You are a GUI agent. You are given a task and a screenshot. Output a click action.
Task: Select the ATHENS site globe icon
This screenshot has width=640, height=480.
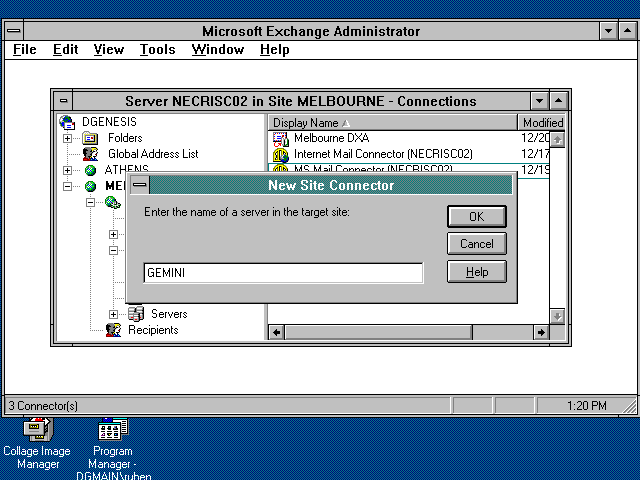tap(90, 170)
